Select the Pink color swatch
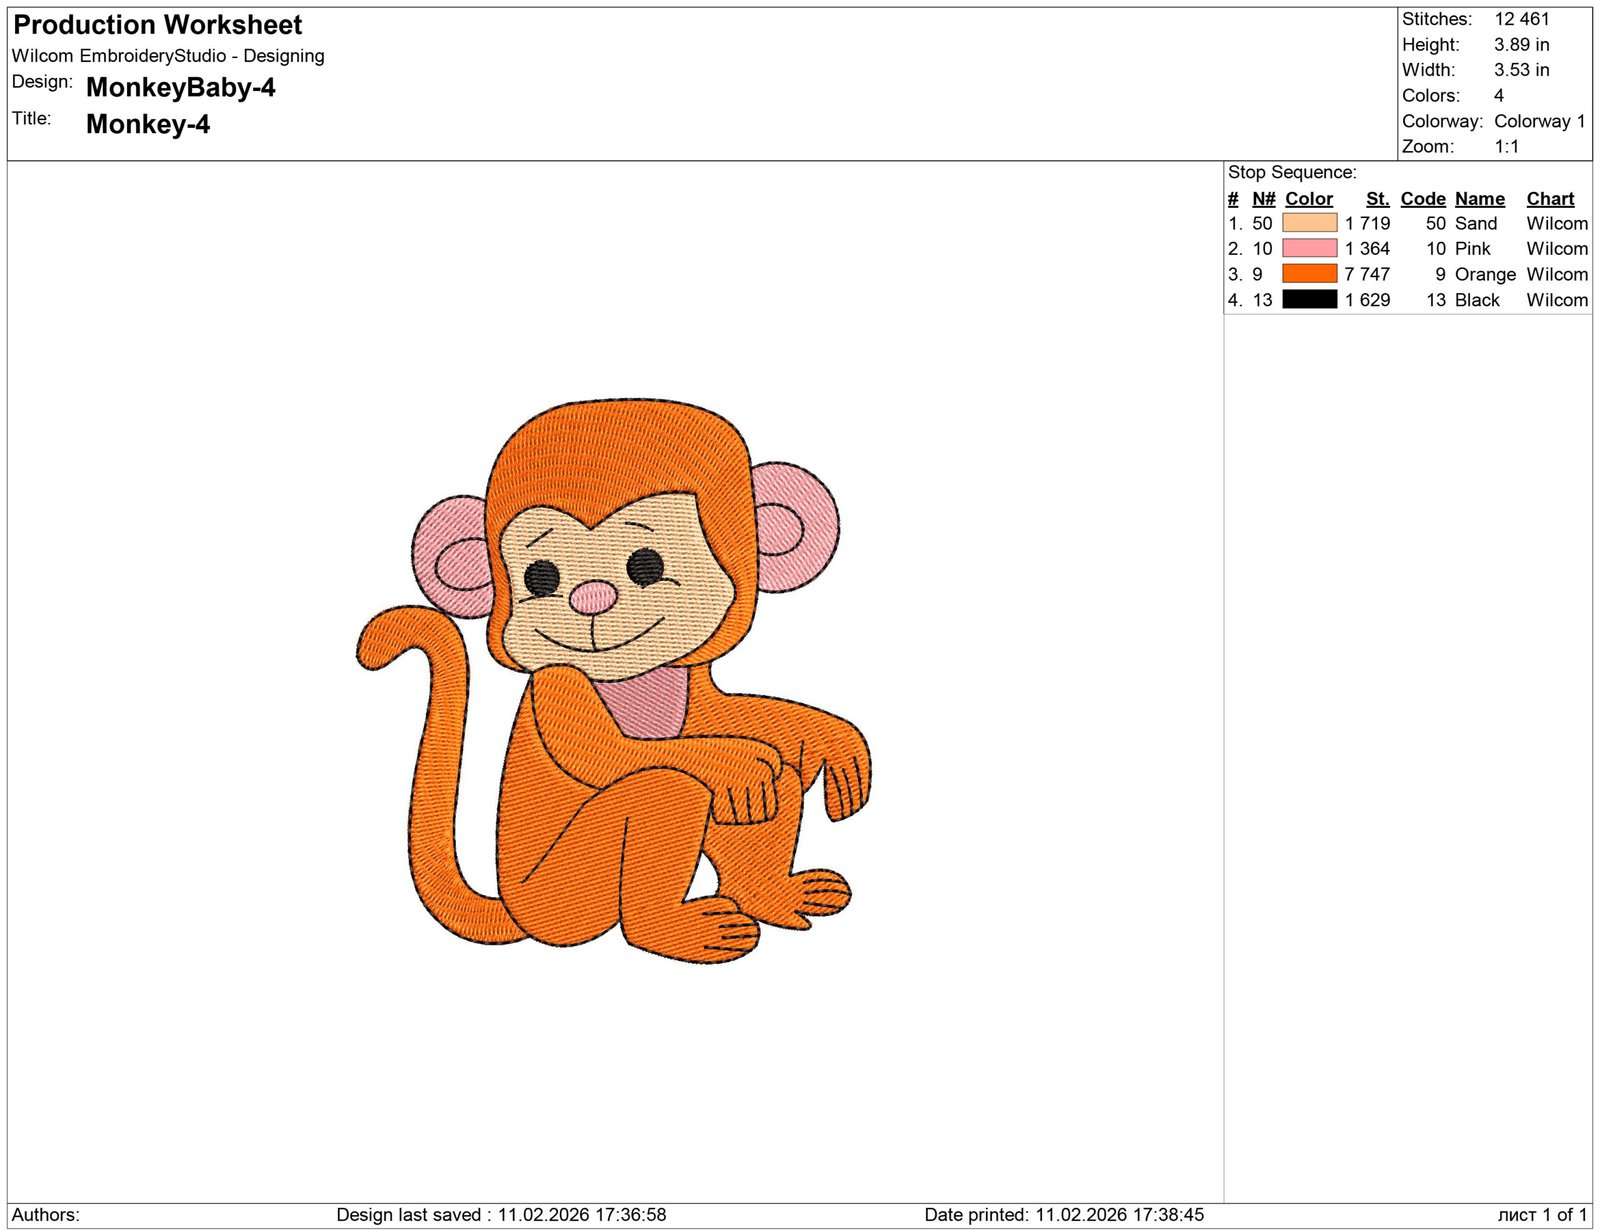 point(1309,248)
